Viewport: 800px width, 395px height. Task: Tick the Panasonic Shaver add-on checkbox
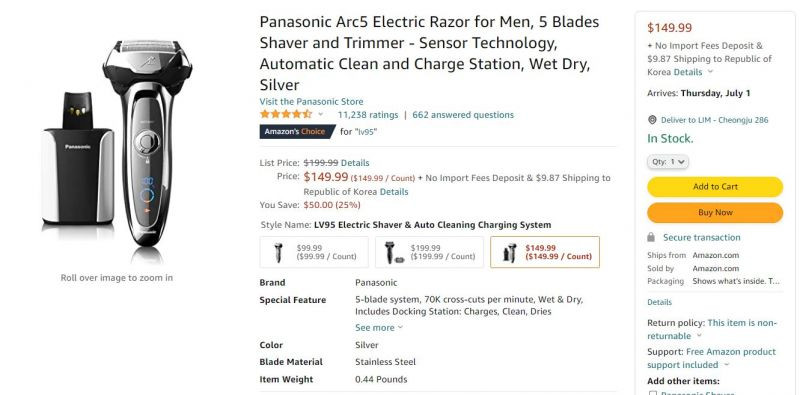[x=652, y=393]
